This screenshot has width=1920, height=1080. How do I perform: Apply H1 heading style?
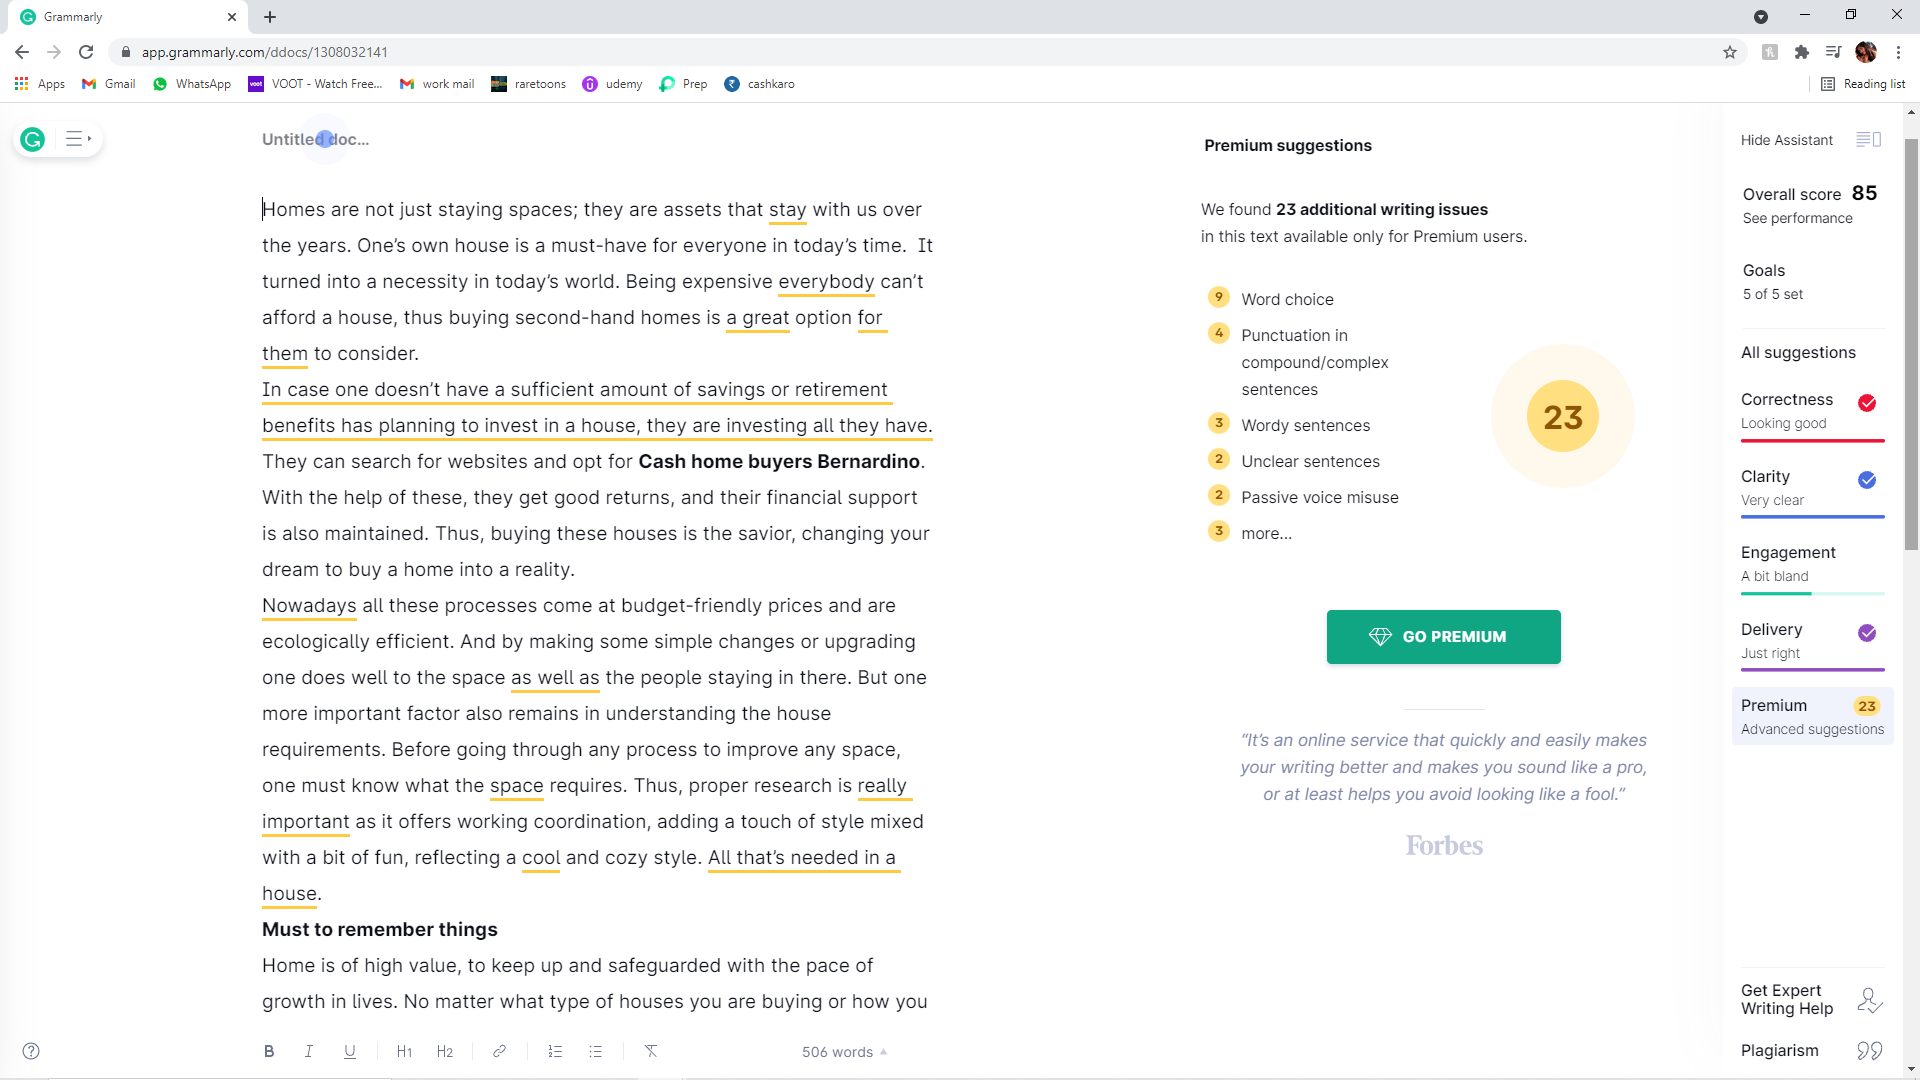point(404,1051)
